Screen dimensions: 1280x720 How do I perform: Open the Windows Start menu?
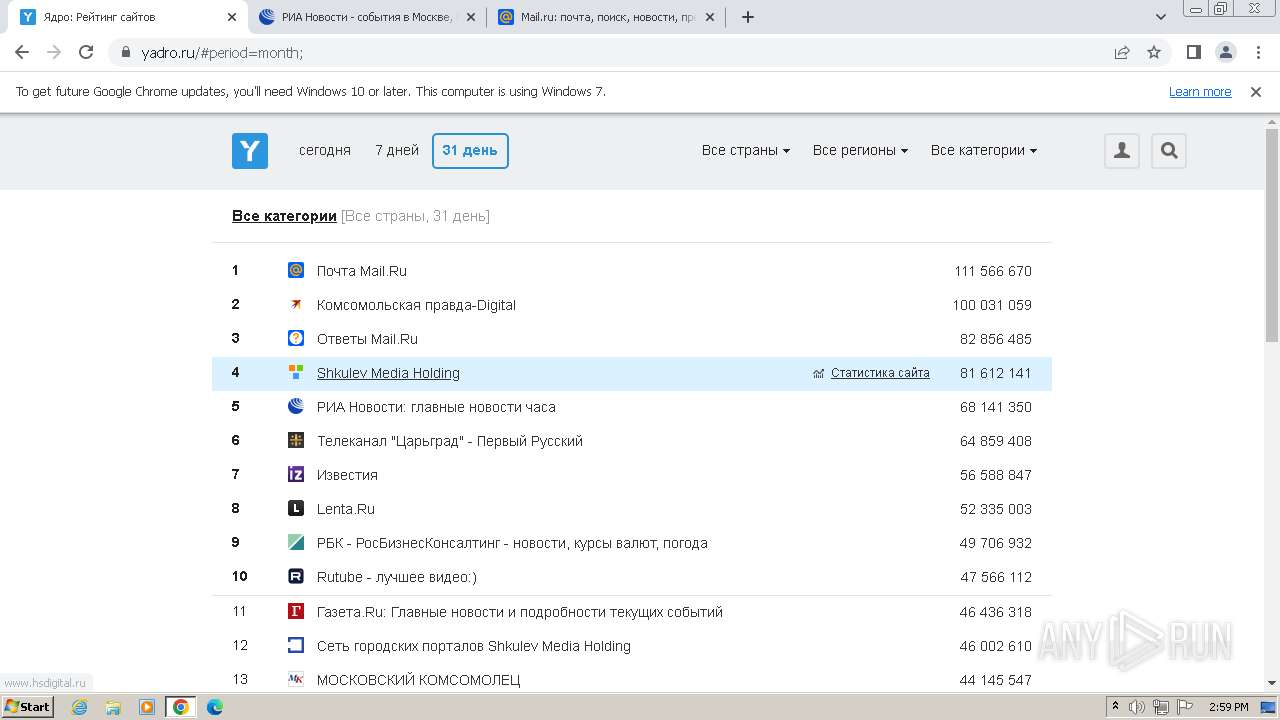27,707
